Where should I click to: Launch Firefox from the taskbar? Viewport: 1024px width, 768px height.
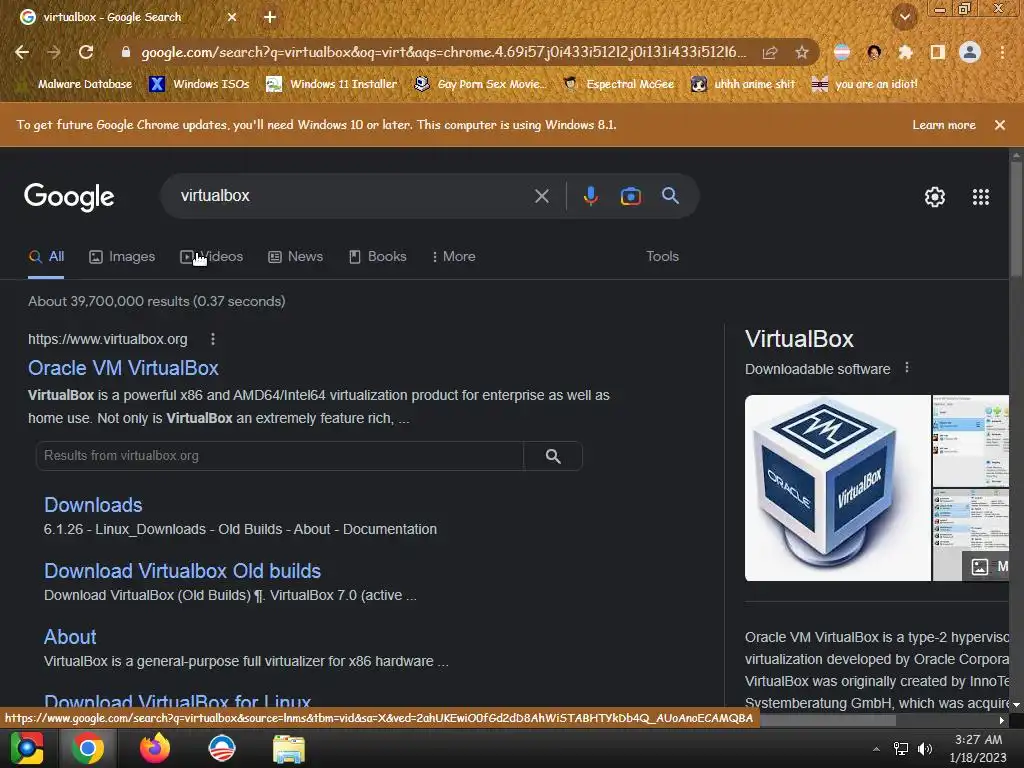tap(155, 748)
